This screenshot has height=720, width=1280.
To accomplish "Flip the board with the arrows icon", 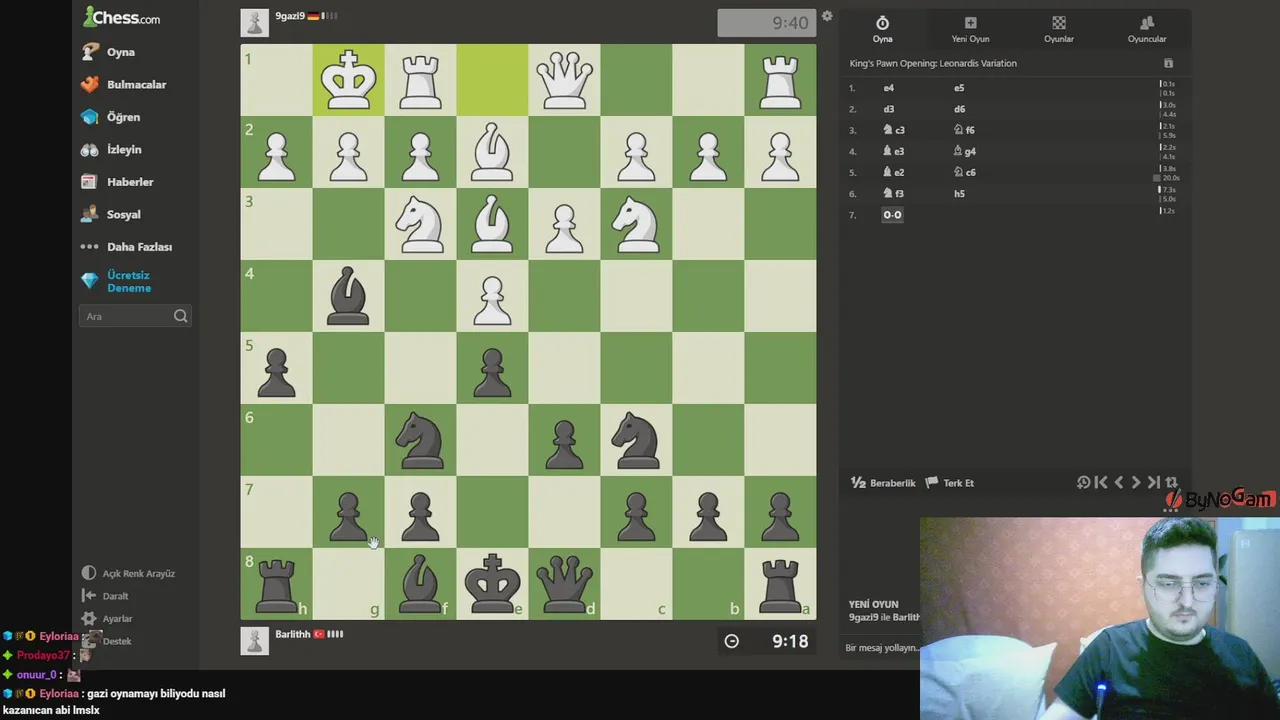I will (x=1172, y=483).
